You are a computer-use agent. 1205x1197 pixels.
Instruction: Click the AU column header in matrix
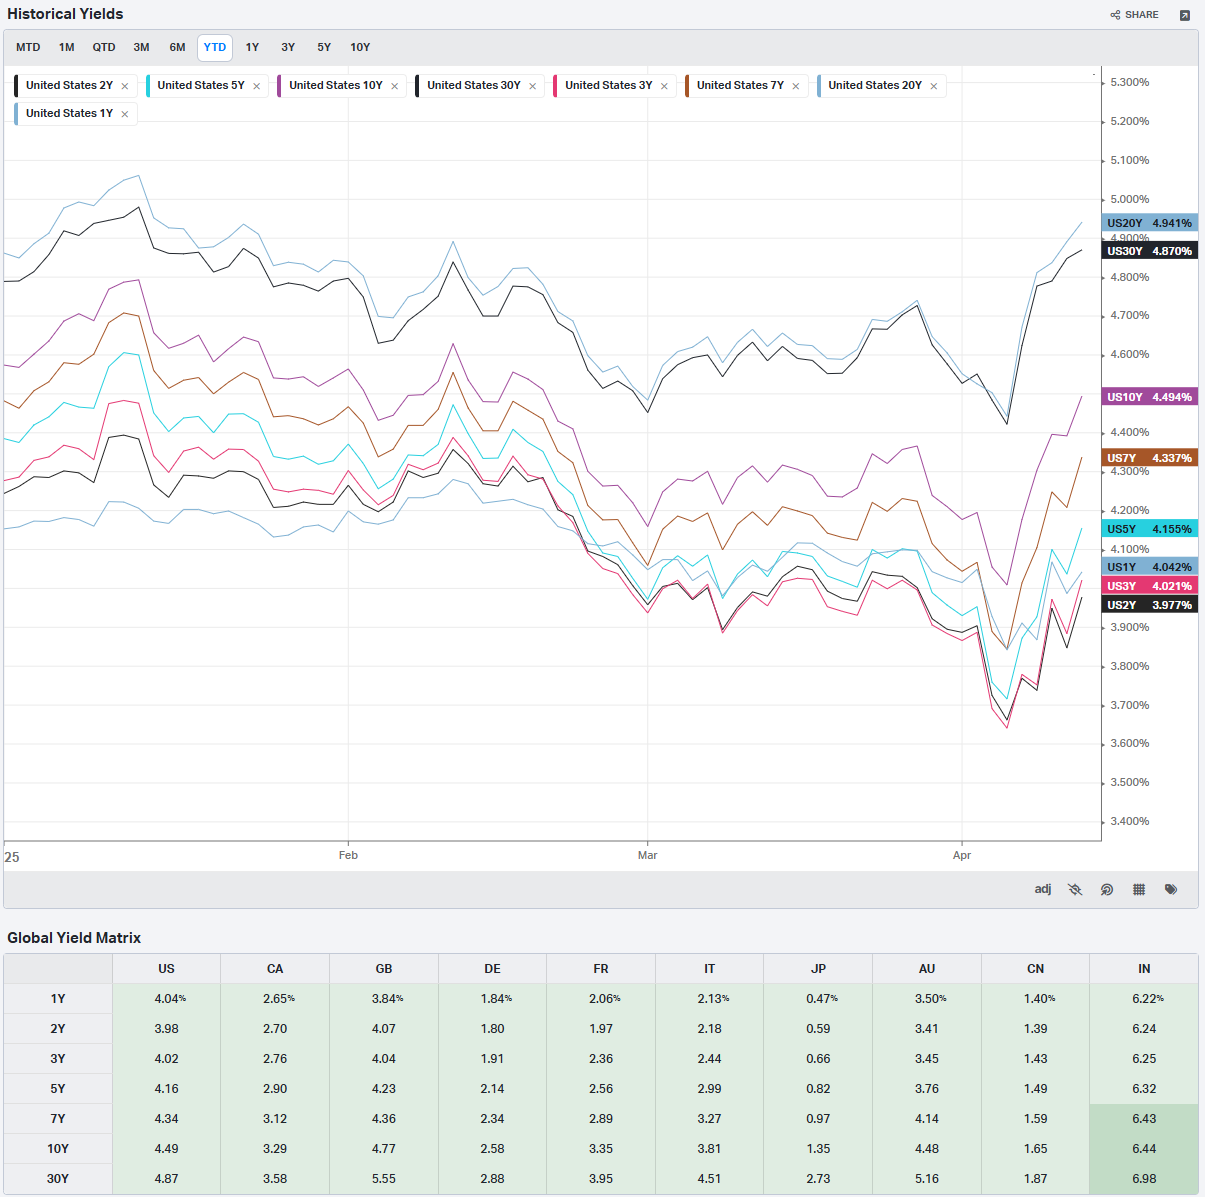click(x=927, y=969)
